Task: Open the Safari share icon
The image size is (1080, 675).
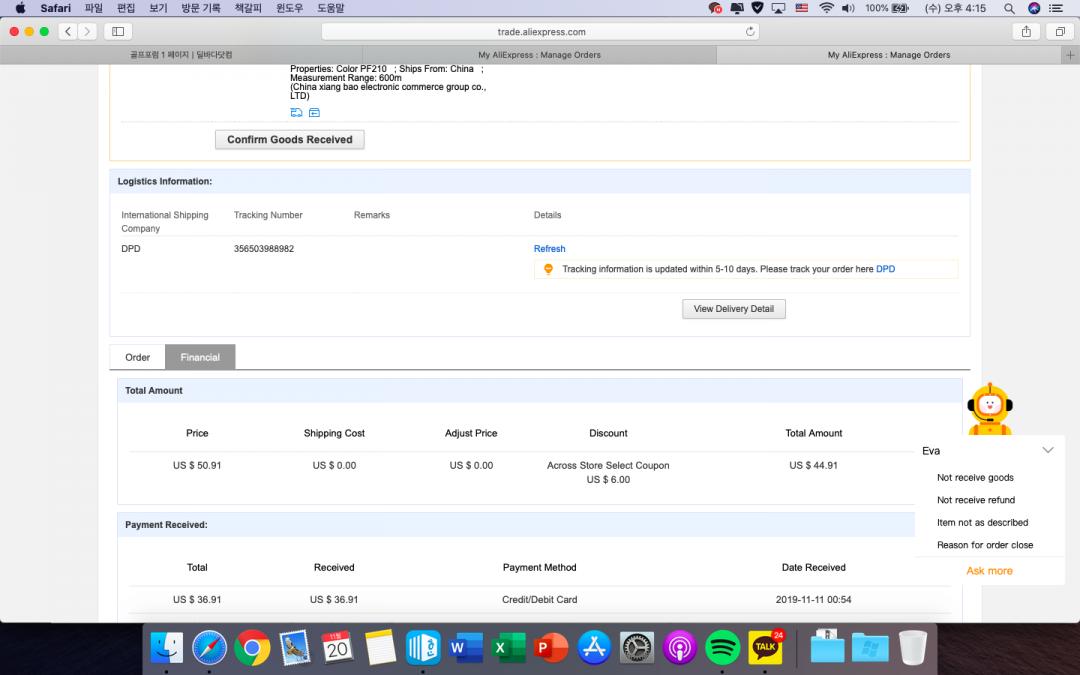Action: 1026,32
